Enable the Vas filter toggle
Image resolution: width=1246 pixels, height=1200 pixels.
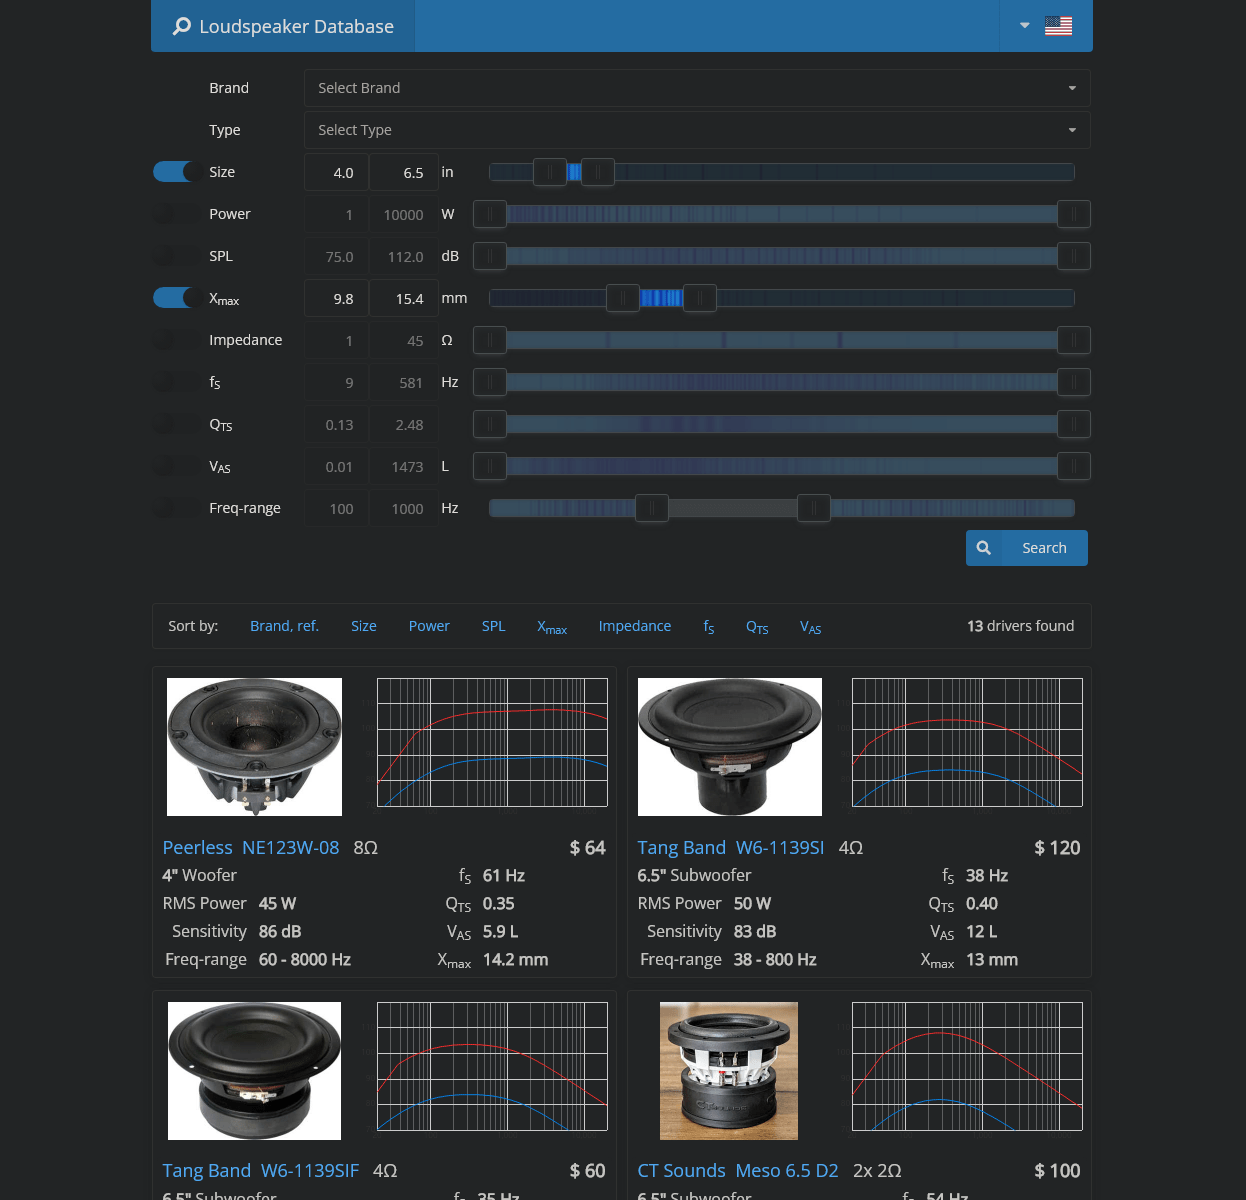coord(176,466)
